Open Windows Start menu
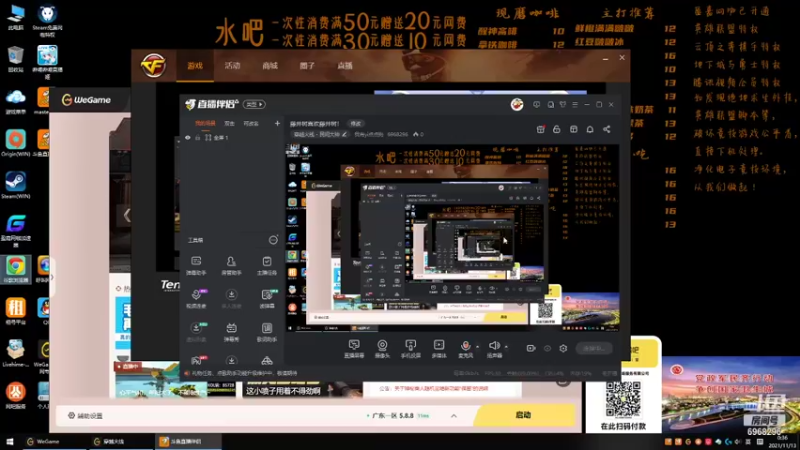 (x=10, y=441)
